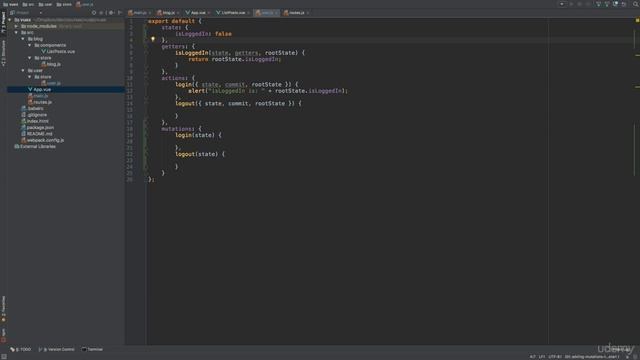This screenshot has height=360, width=640.
Task: Collapse the src folder arrow
Action: coord(16,33)
